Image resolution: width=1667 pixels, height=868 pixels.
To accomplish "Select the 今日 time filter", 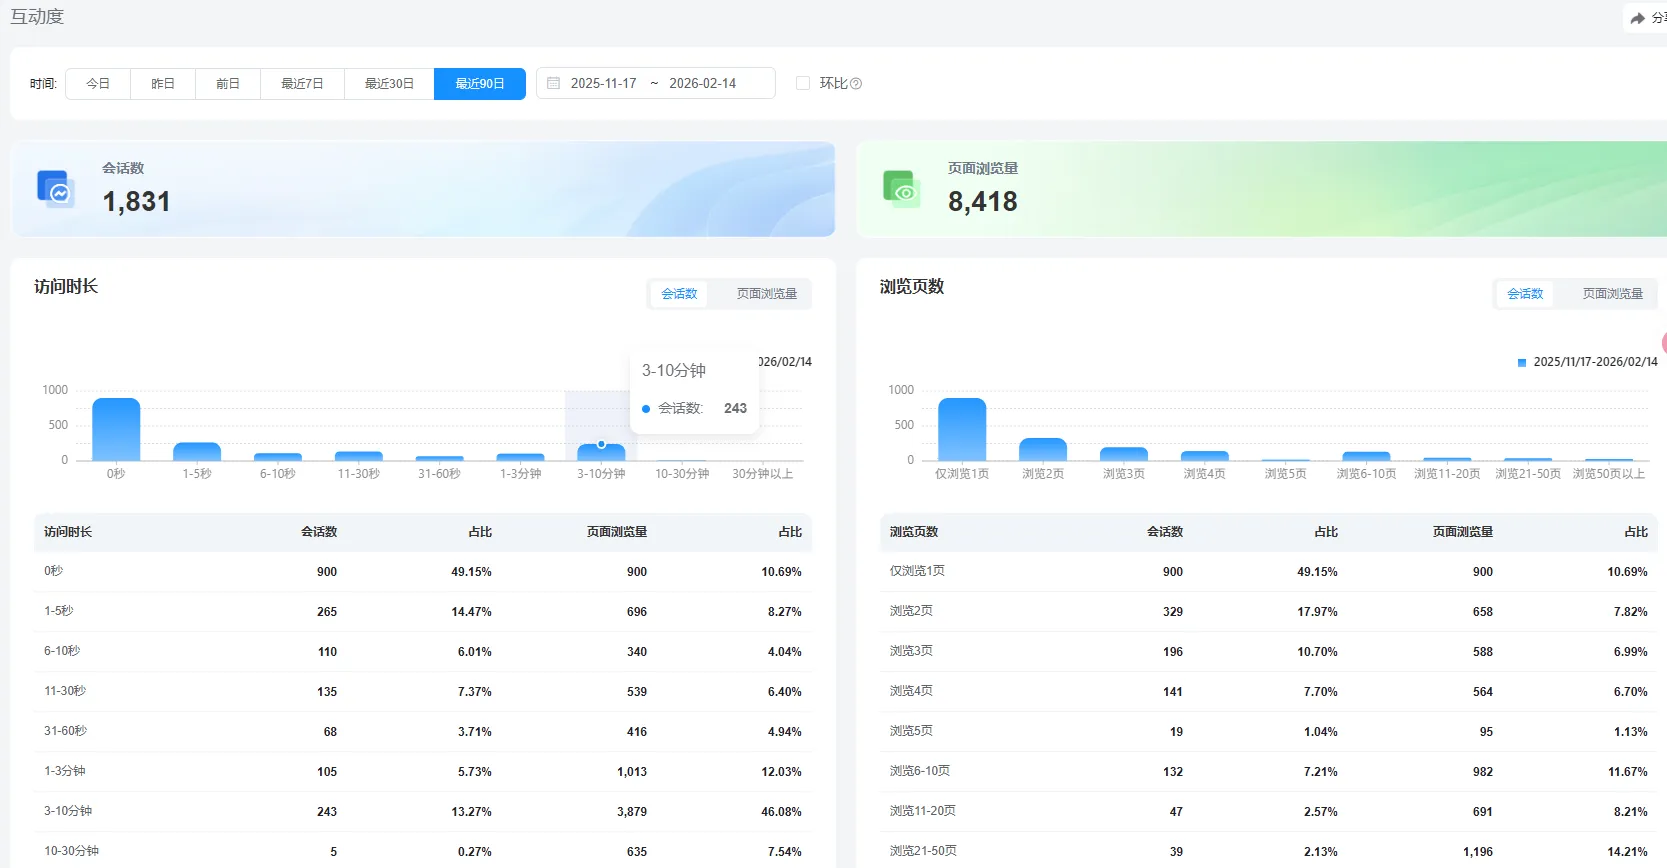I will [98, 83].
